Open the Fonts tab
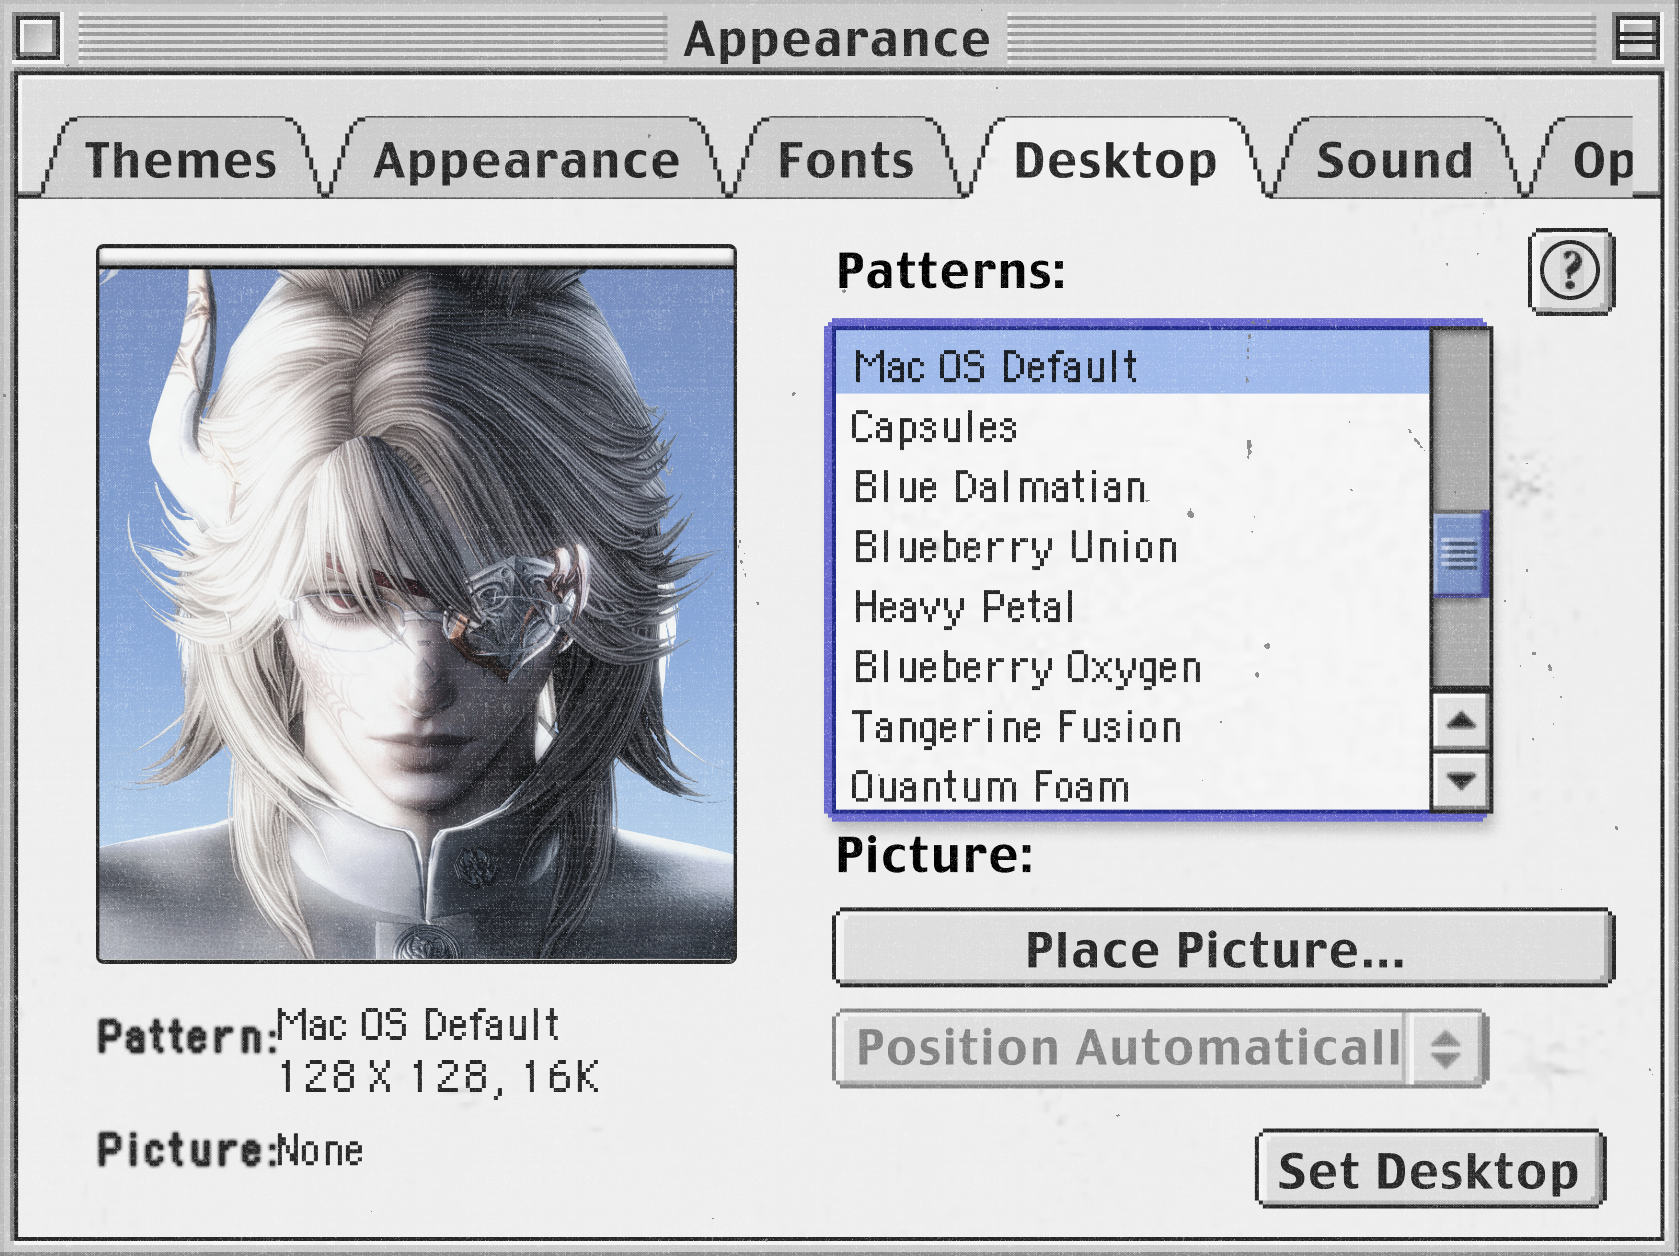Image resolution: width=1679 pixels, height=1256 pixels. (x=846, y=160)
